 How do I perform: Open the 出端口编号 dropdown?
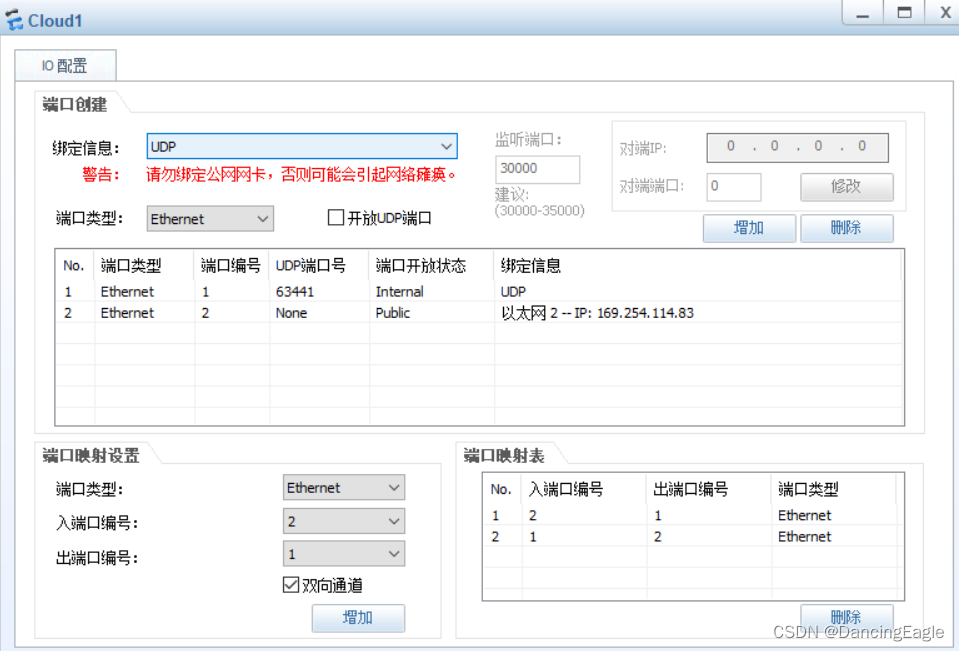point(343,554)
